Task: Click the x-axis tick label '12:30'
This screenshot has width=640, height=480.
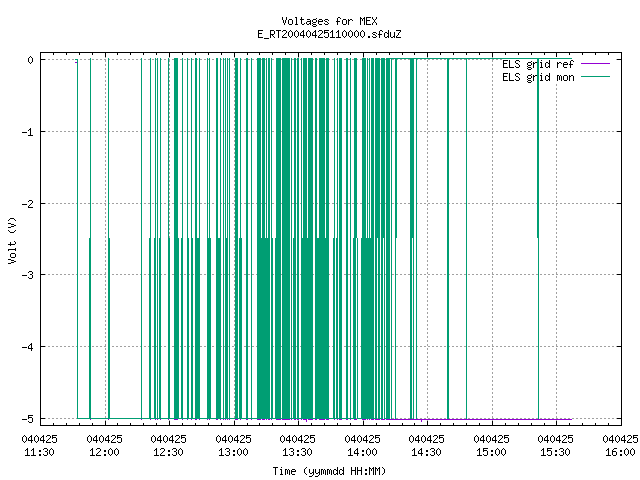Action: coord(169,452)
